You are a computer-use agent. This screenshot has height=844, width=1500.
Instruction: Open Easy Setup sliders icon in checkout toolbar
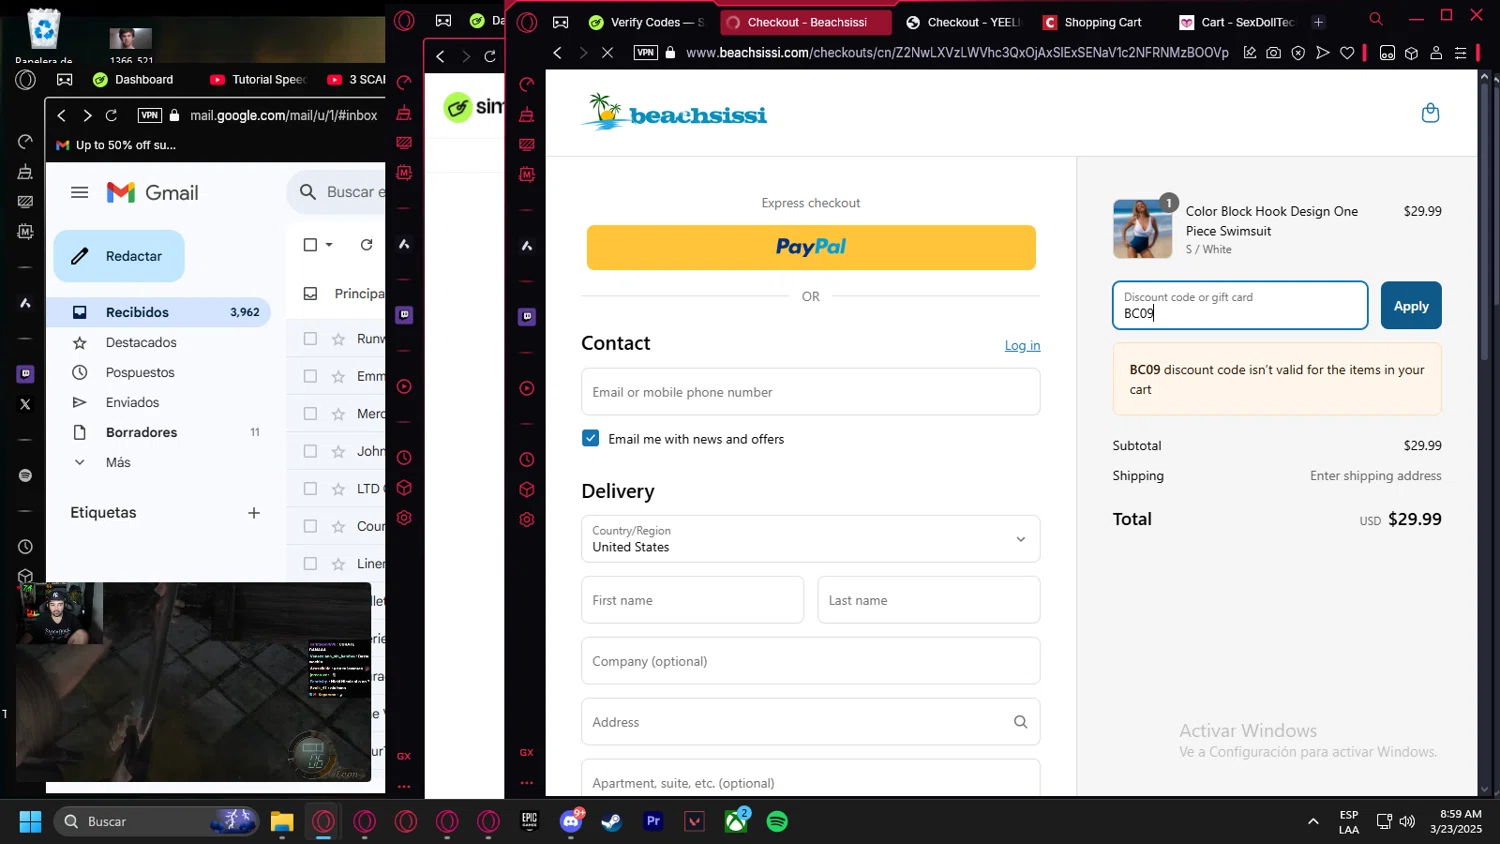[1461, 53]
